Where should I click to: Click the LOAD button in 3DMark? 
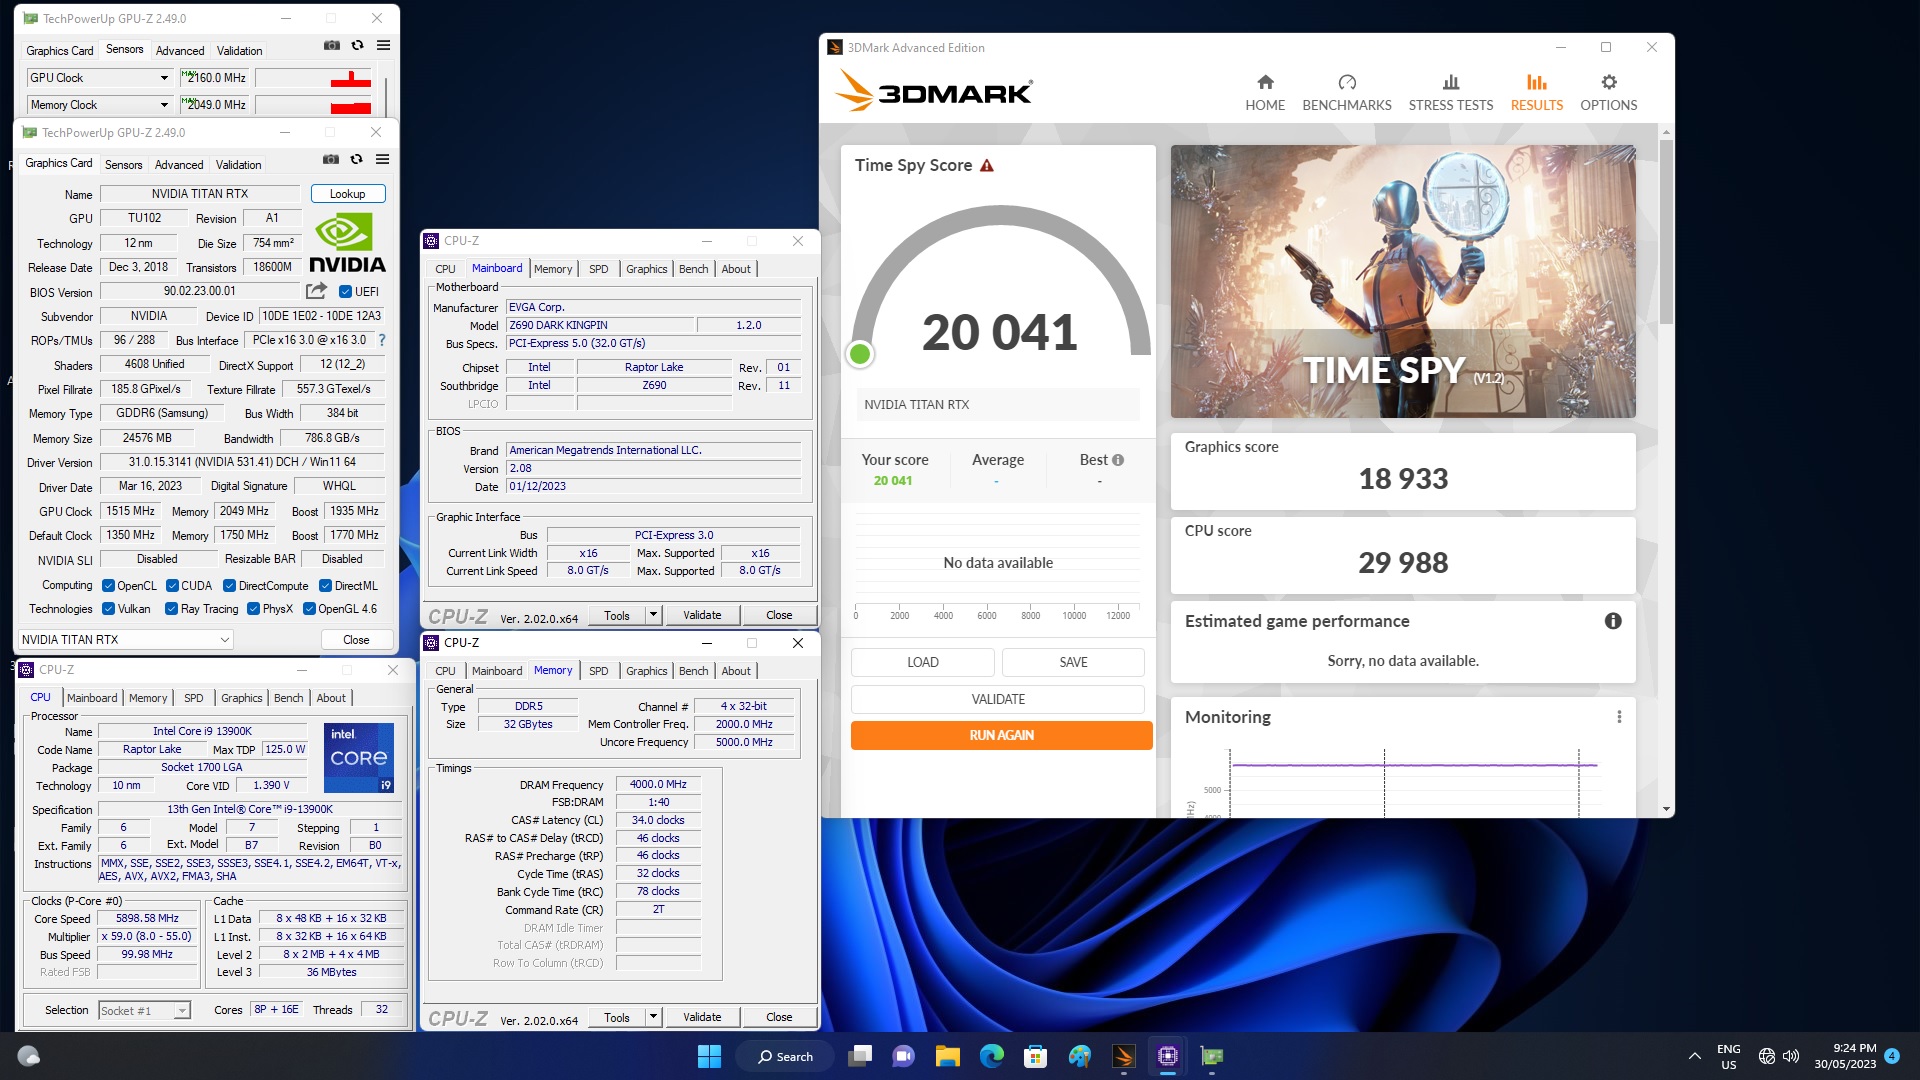922,662
